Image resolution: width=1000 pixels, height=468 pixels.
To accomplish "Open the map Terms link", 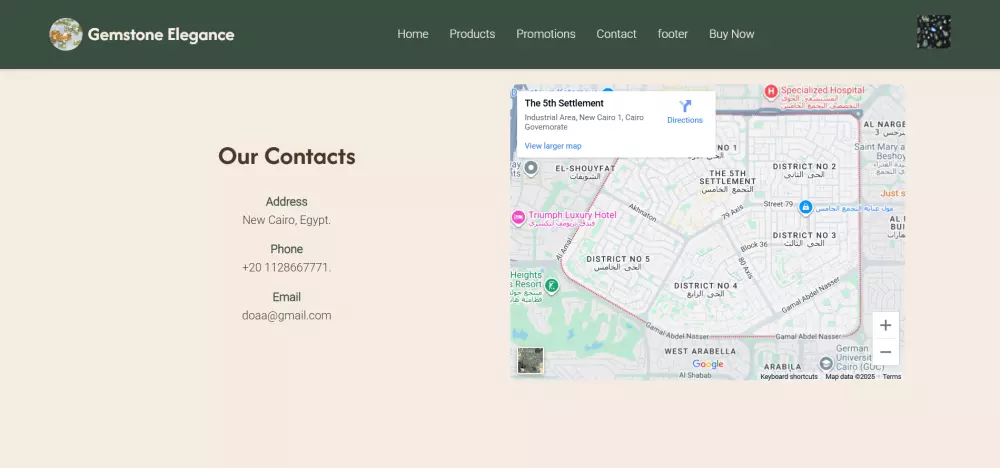I will tap(892, 377).
